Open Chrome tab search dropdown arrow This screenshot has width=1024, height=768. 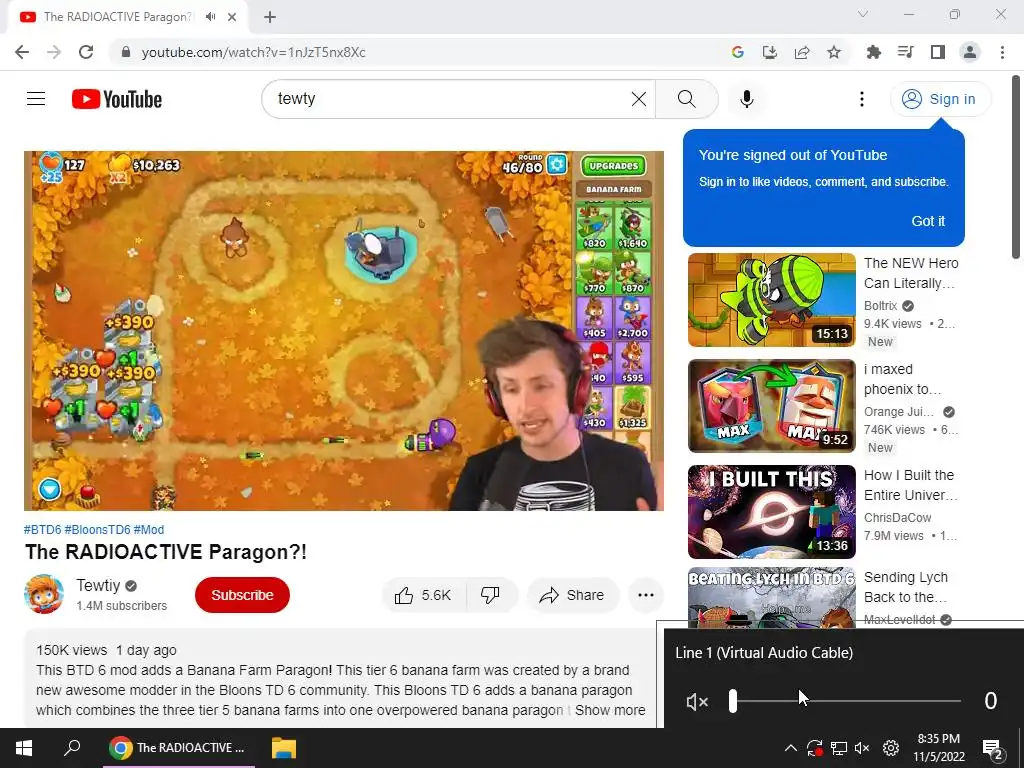[x=863, y=14]
